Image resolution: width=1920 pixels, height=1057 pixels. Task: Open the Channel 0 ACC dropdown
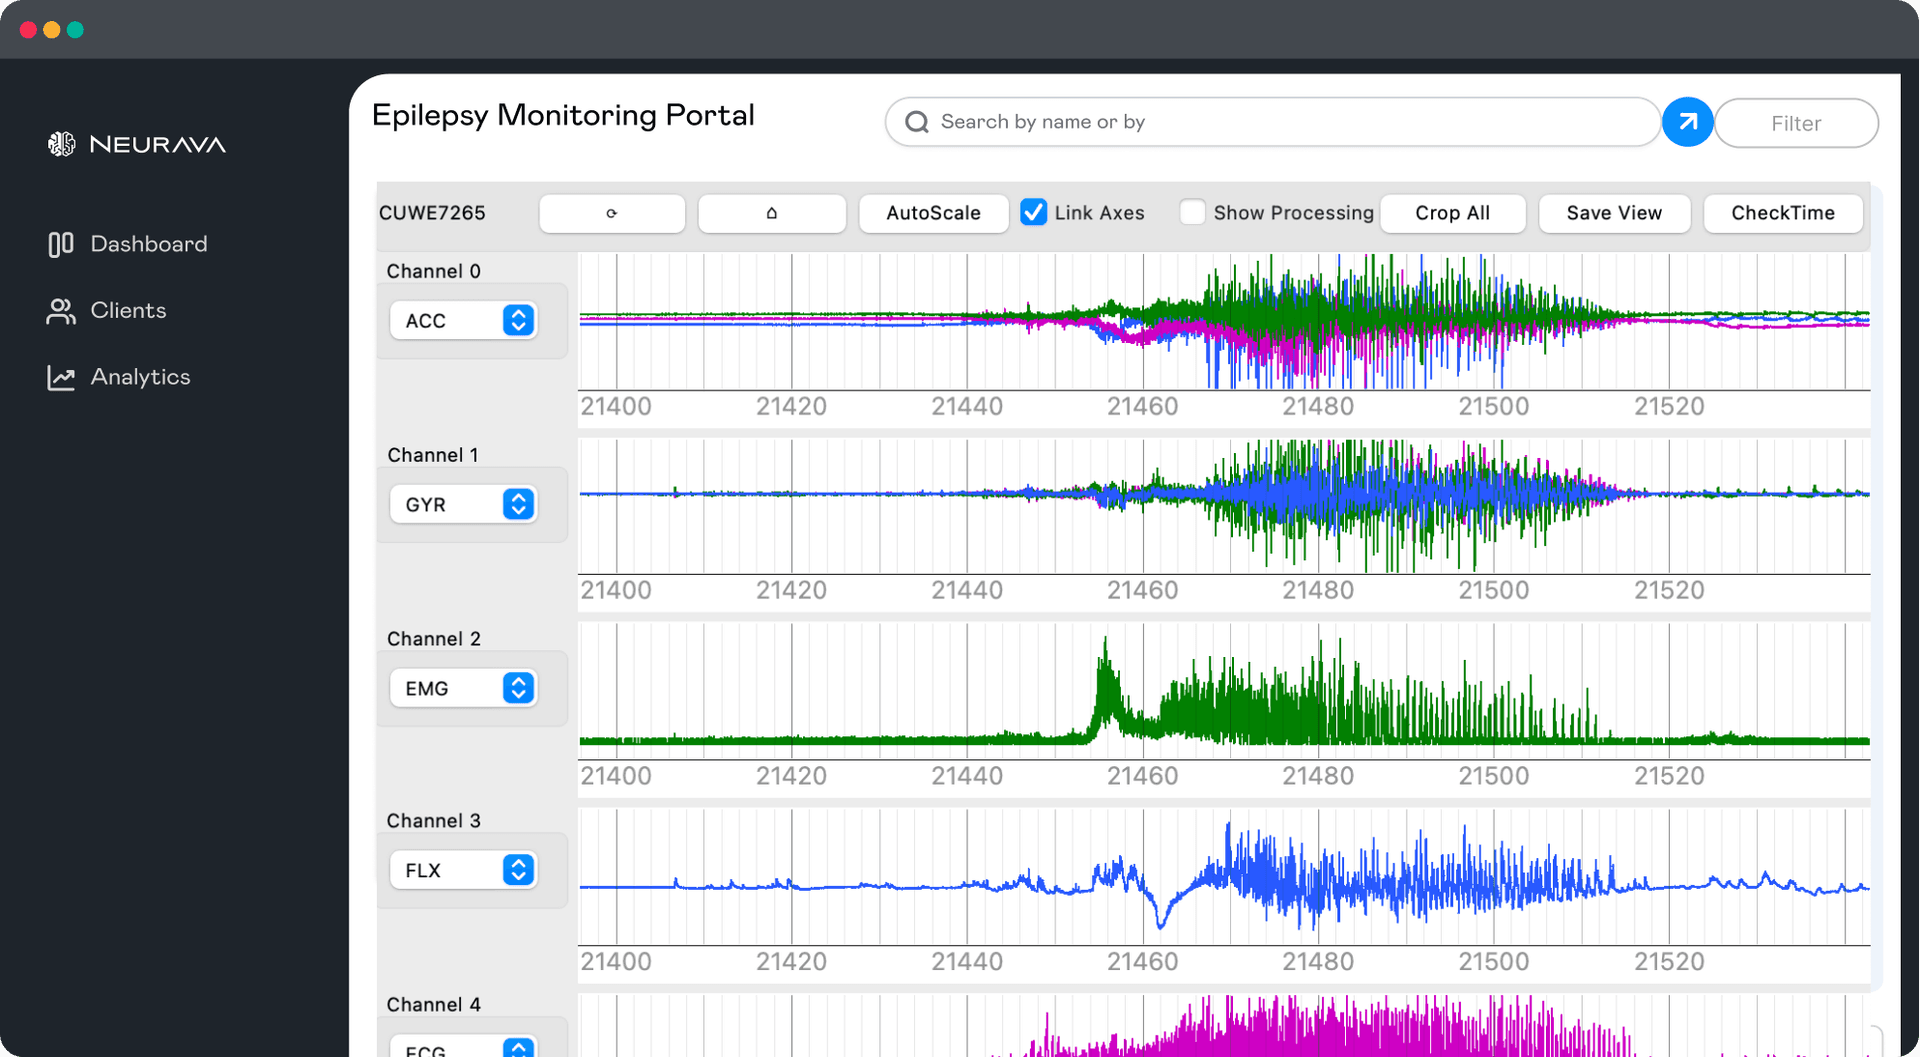tap(463, 321)
